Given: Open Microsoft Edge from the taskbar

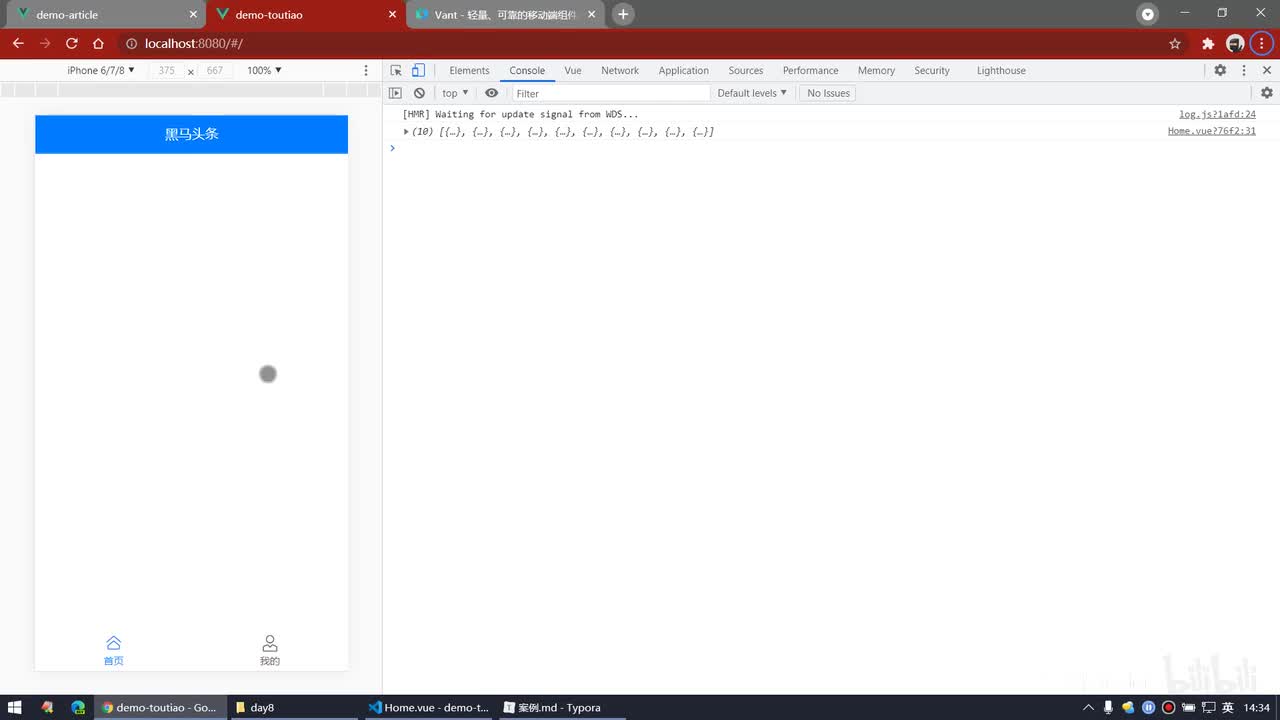Looking at the screenshot, I should tap(78, 707).
